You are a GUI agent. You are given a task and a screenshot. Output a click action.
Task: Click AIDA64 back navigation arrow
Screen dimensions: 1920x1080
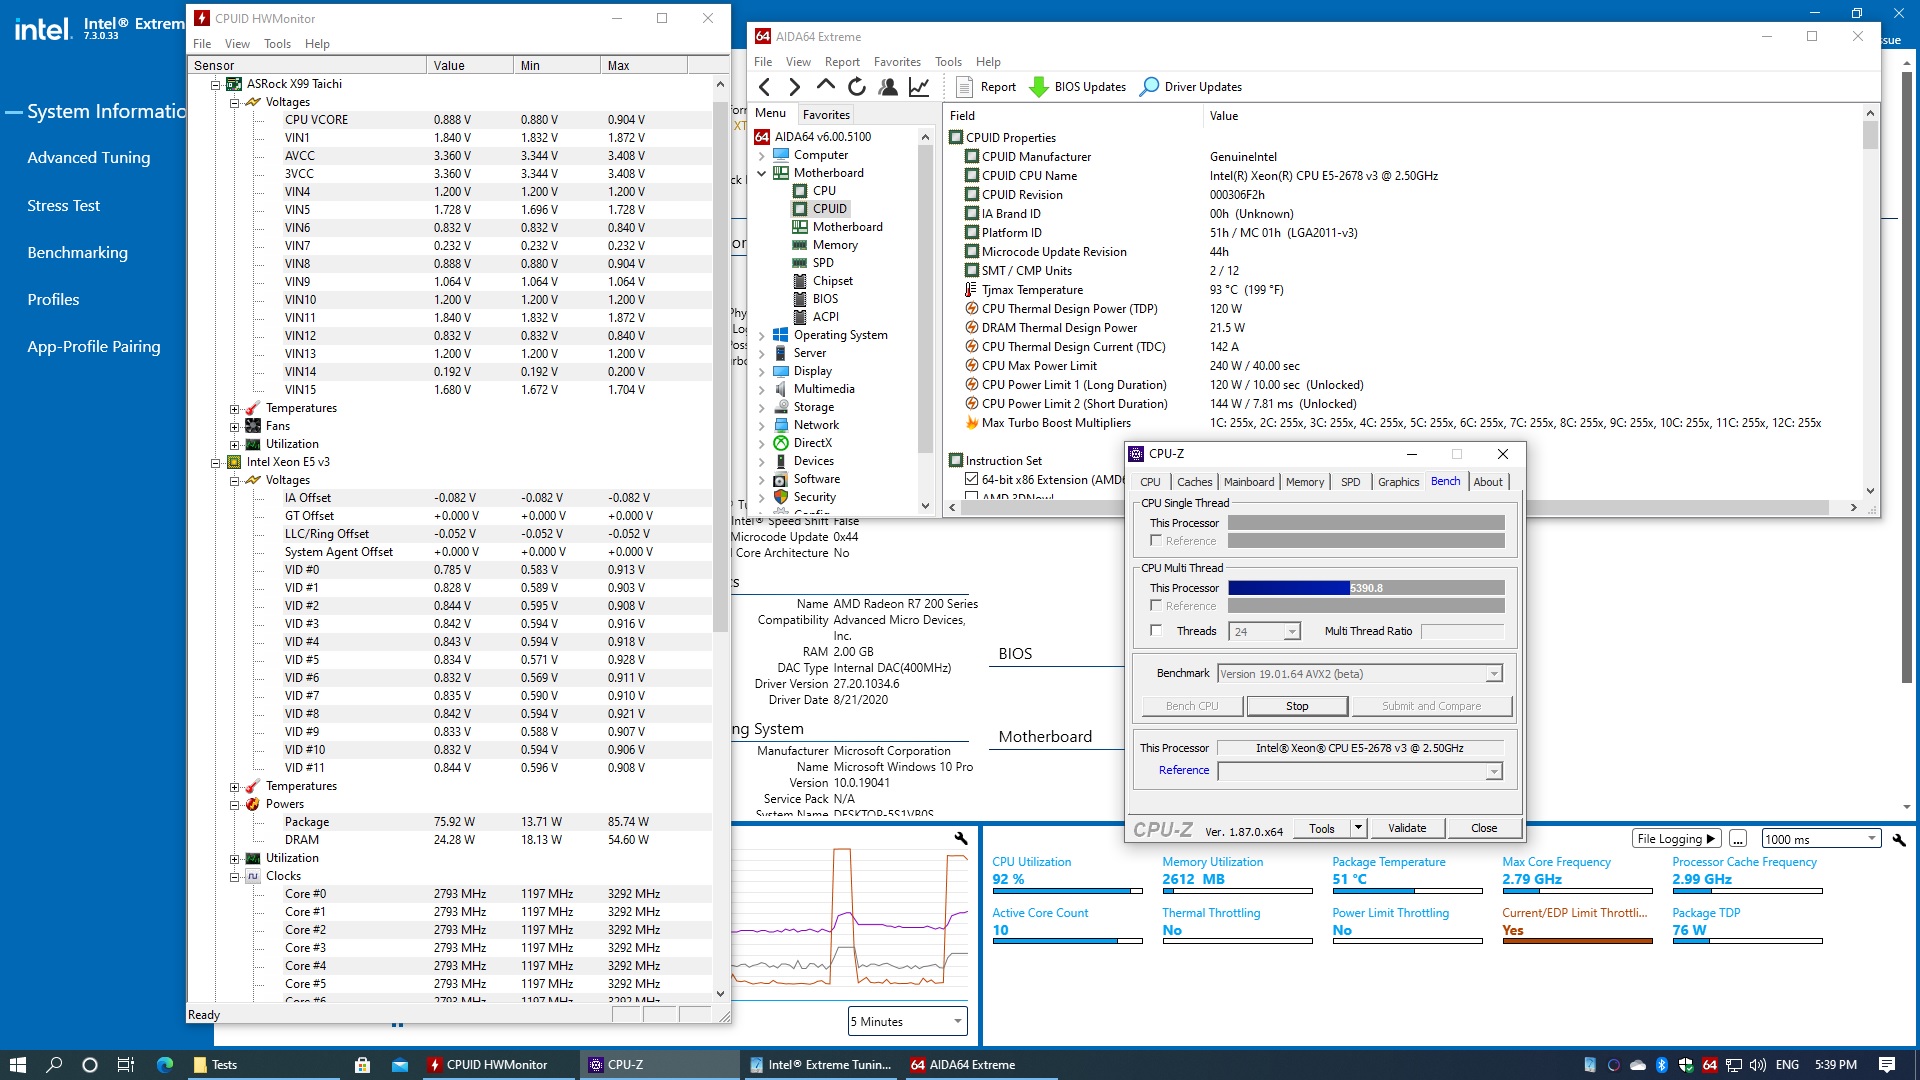pyautogui.click(x=765, y=87)
